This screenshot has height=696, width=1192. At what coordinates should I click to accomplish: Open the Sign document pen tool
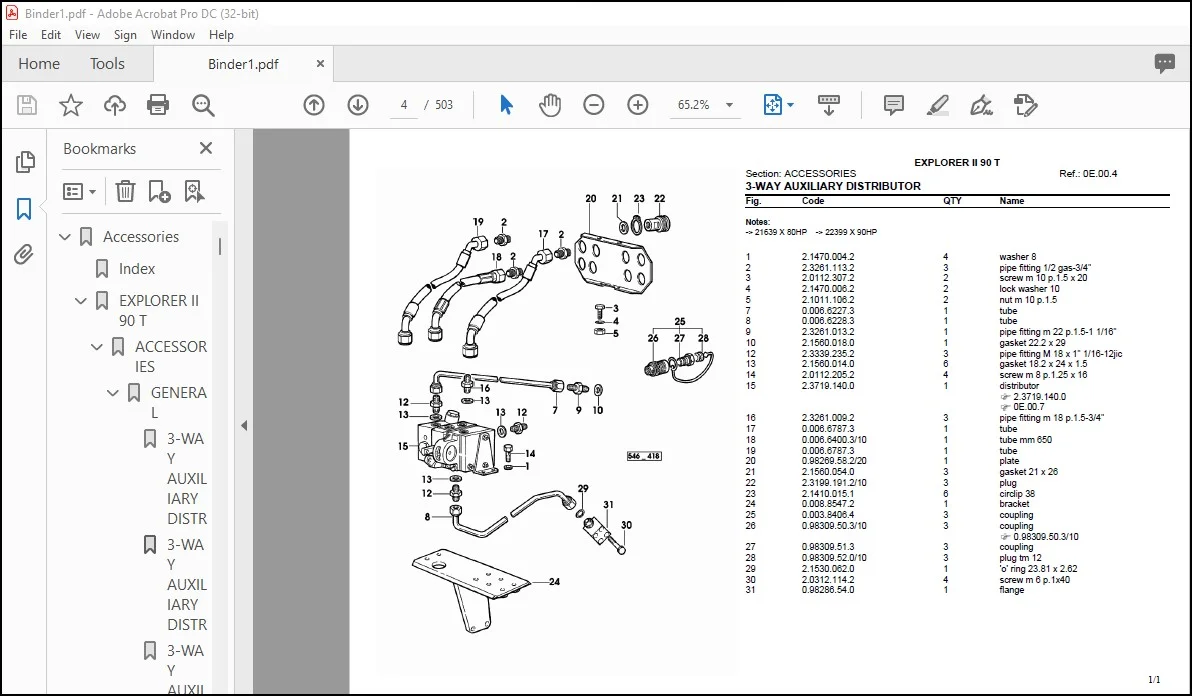(981, 105)
